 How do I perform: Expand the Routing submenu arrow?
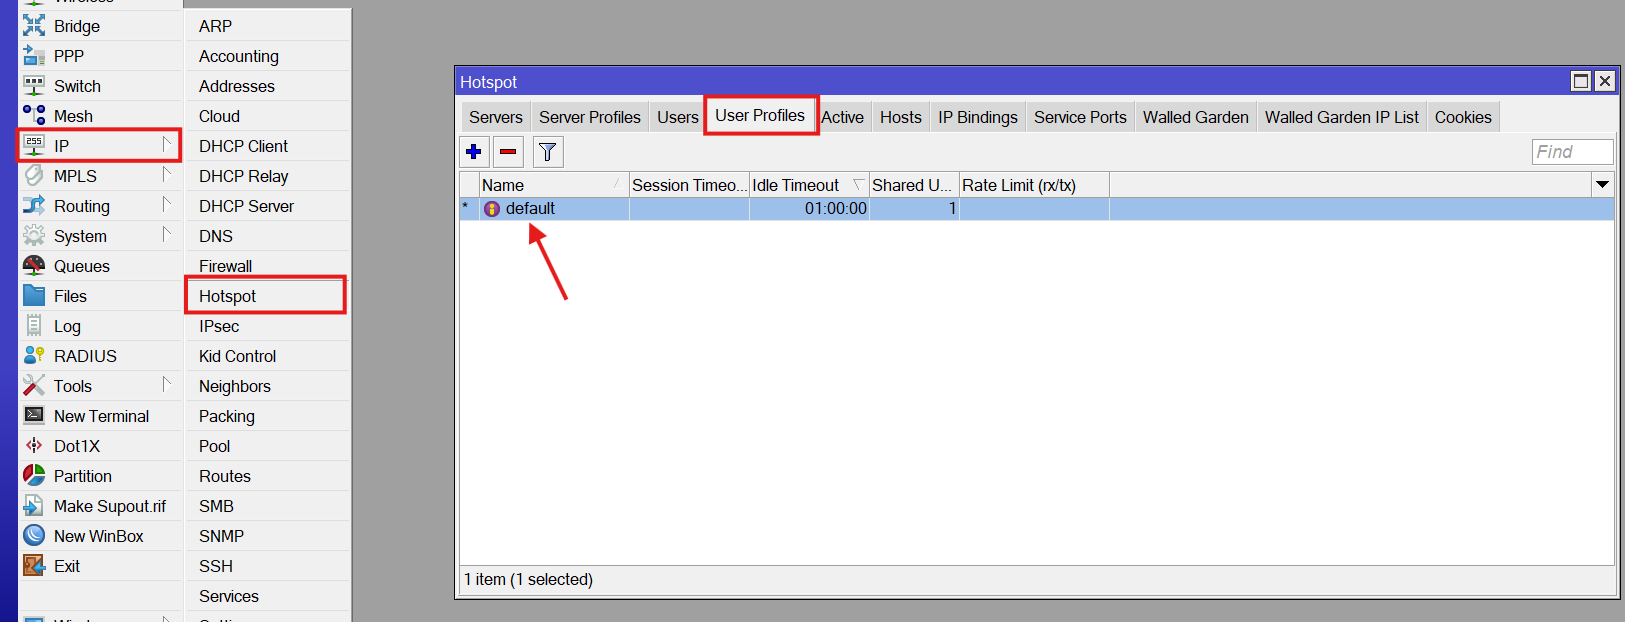[167, 205]
